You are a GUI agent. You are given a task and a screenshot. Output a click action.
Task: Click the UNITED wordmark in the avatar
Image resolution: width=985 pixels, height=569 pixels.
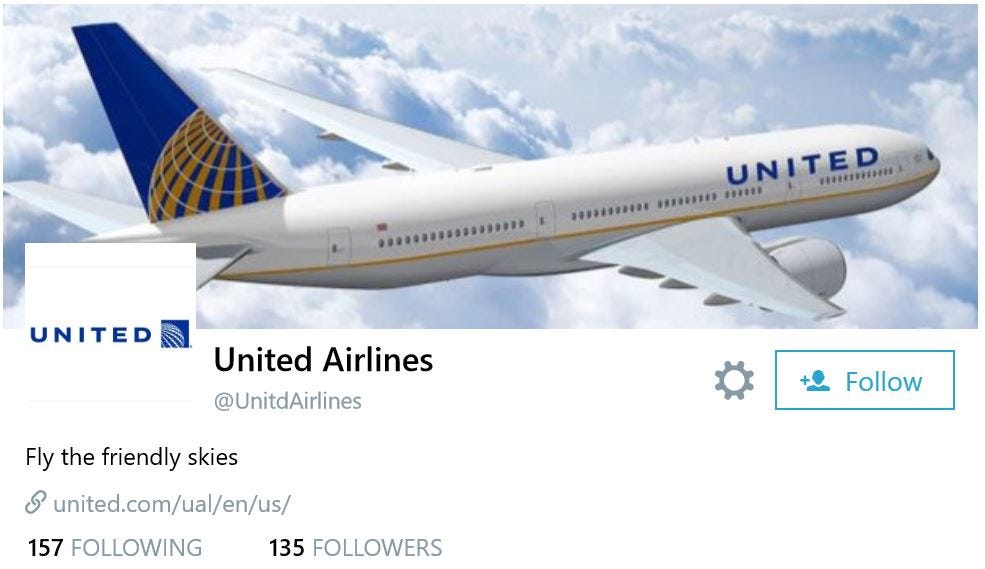click(91, 335)
